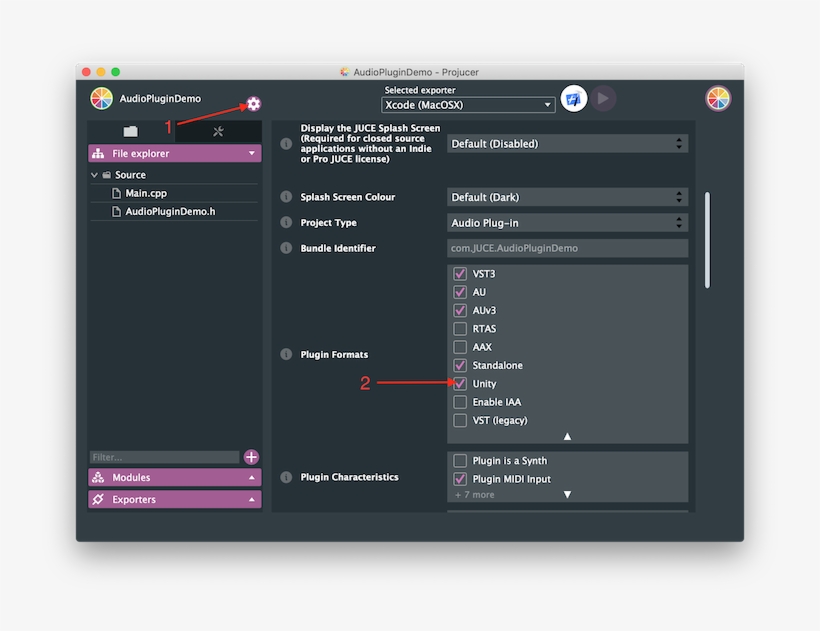Click the green add button near the filter
The image size is (820, 631).
(x=251, y=457)
